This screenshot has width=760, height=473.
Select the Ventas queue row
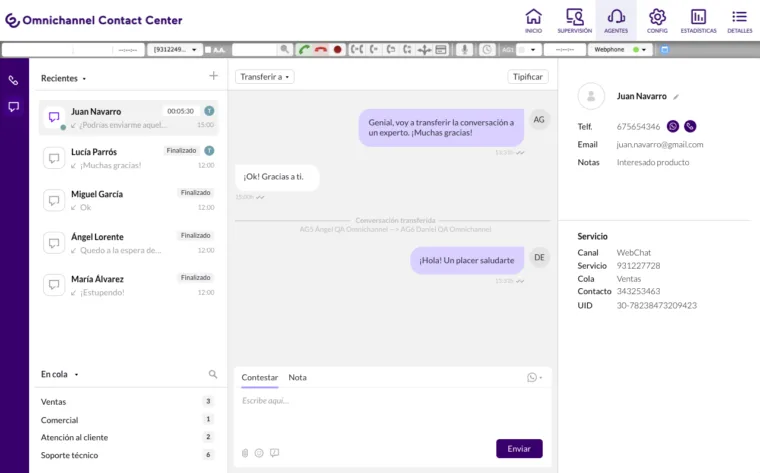tap(127, 402)
